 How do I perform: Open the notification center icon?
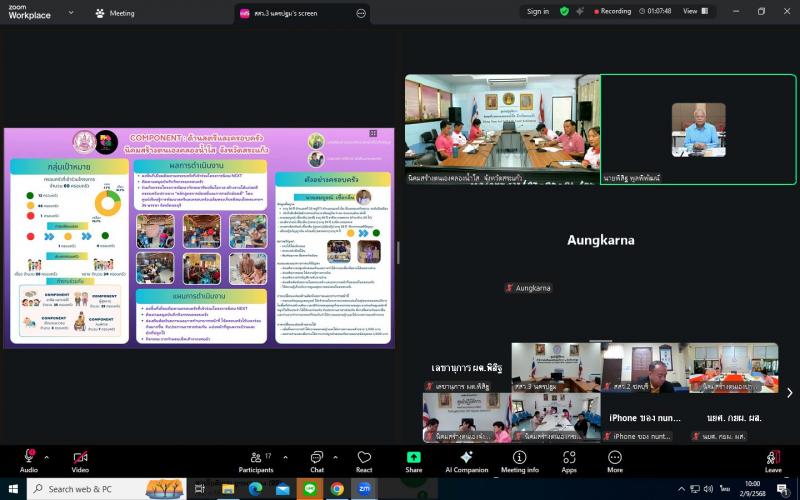(783, 490)
